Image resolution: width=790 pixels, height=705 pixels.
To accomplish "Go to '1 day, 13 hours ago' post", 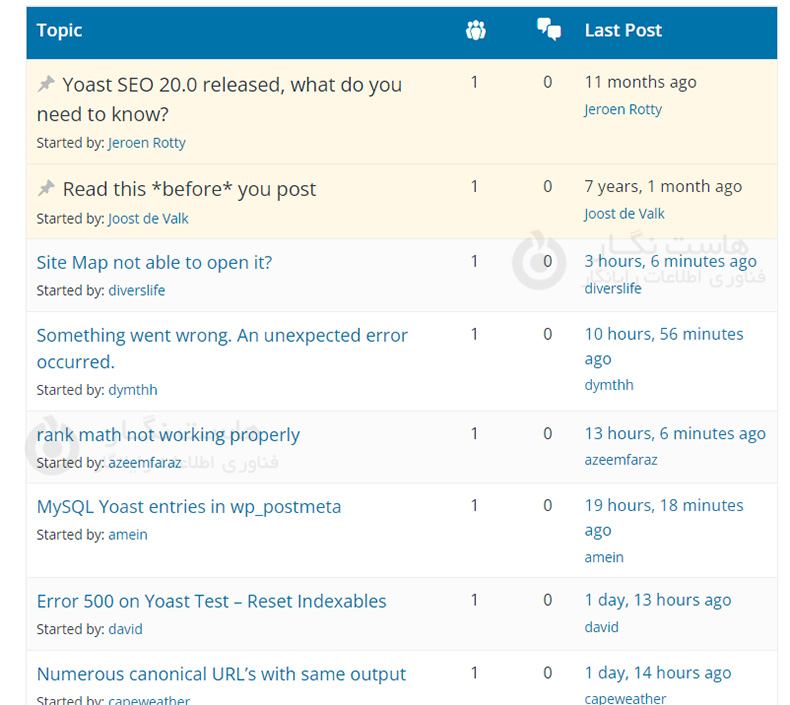I will click(x=657, y=600).
